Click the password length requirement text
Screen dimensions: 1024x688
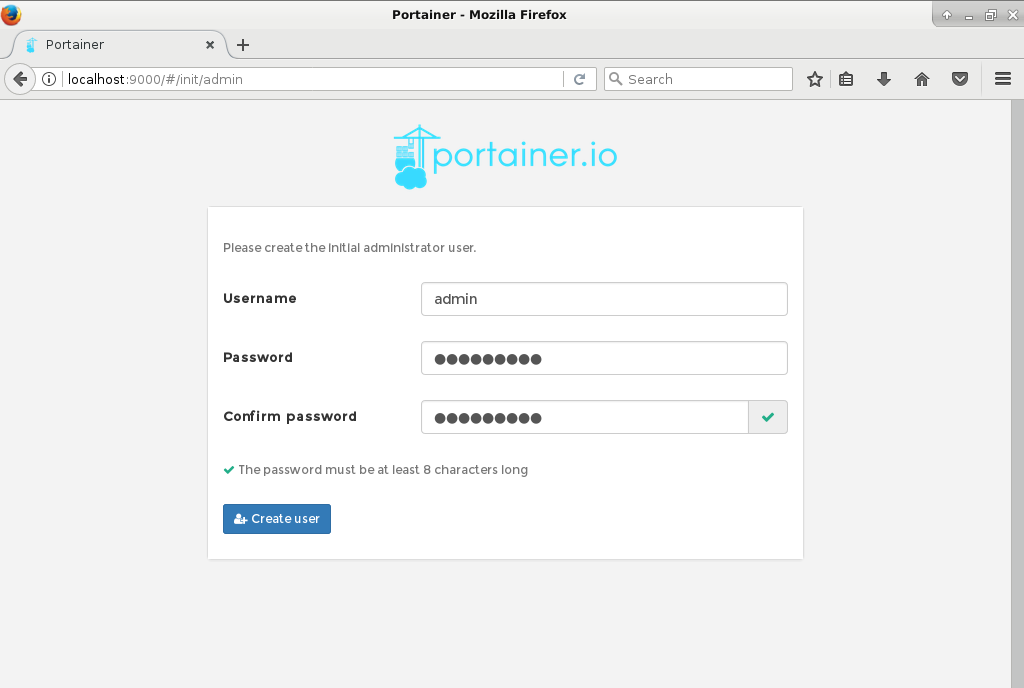coord(383,470)
